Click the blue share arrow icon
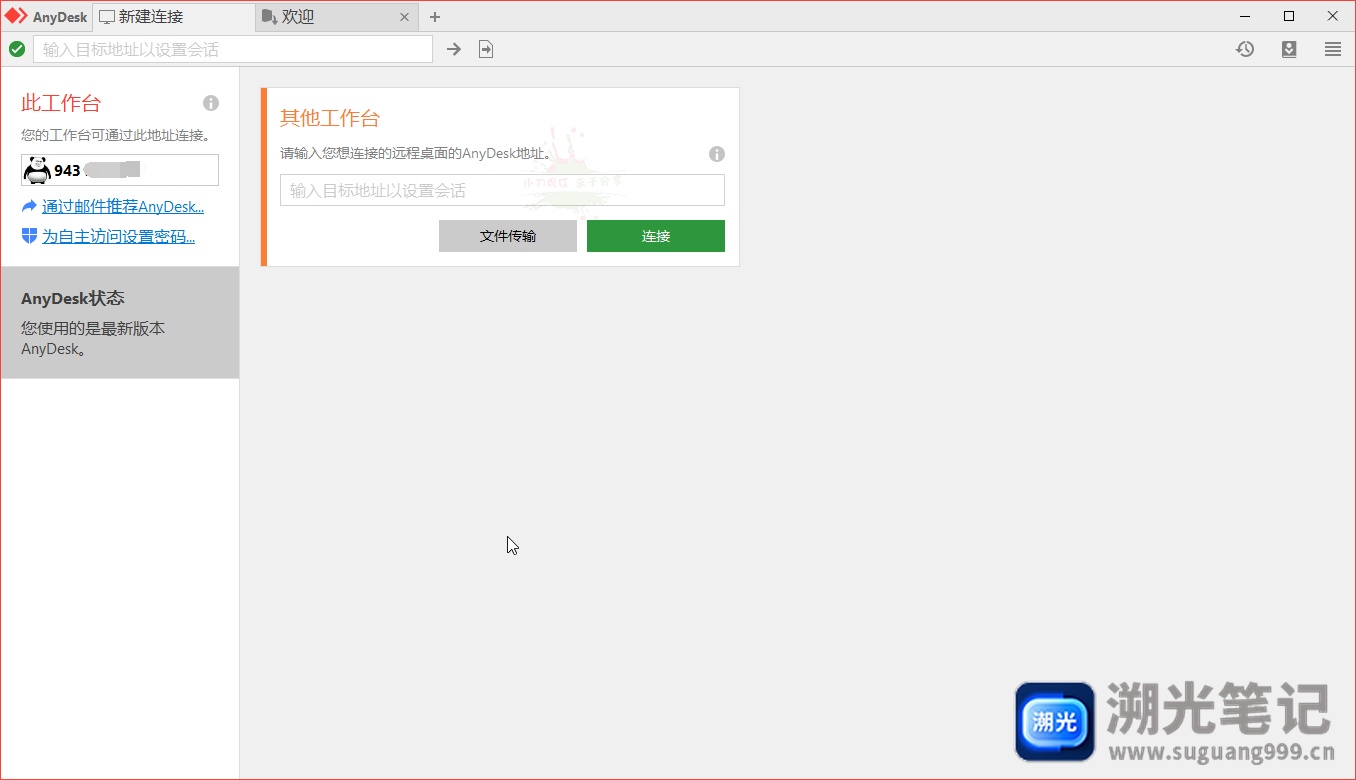The image size is (1356, 780). click(x=29, y=206)
